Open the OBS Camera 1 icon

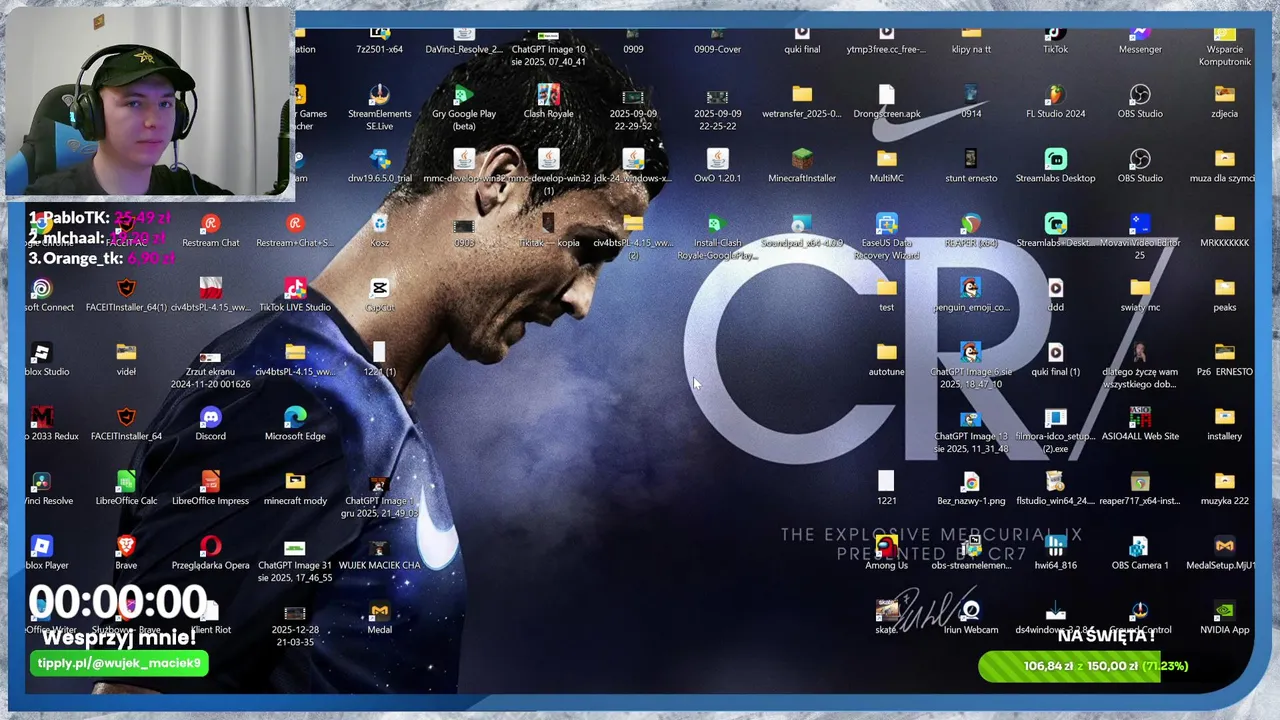[x=1140, y=552]
